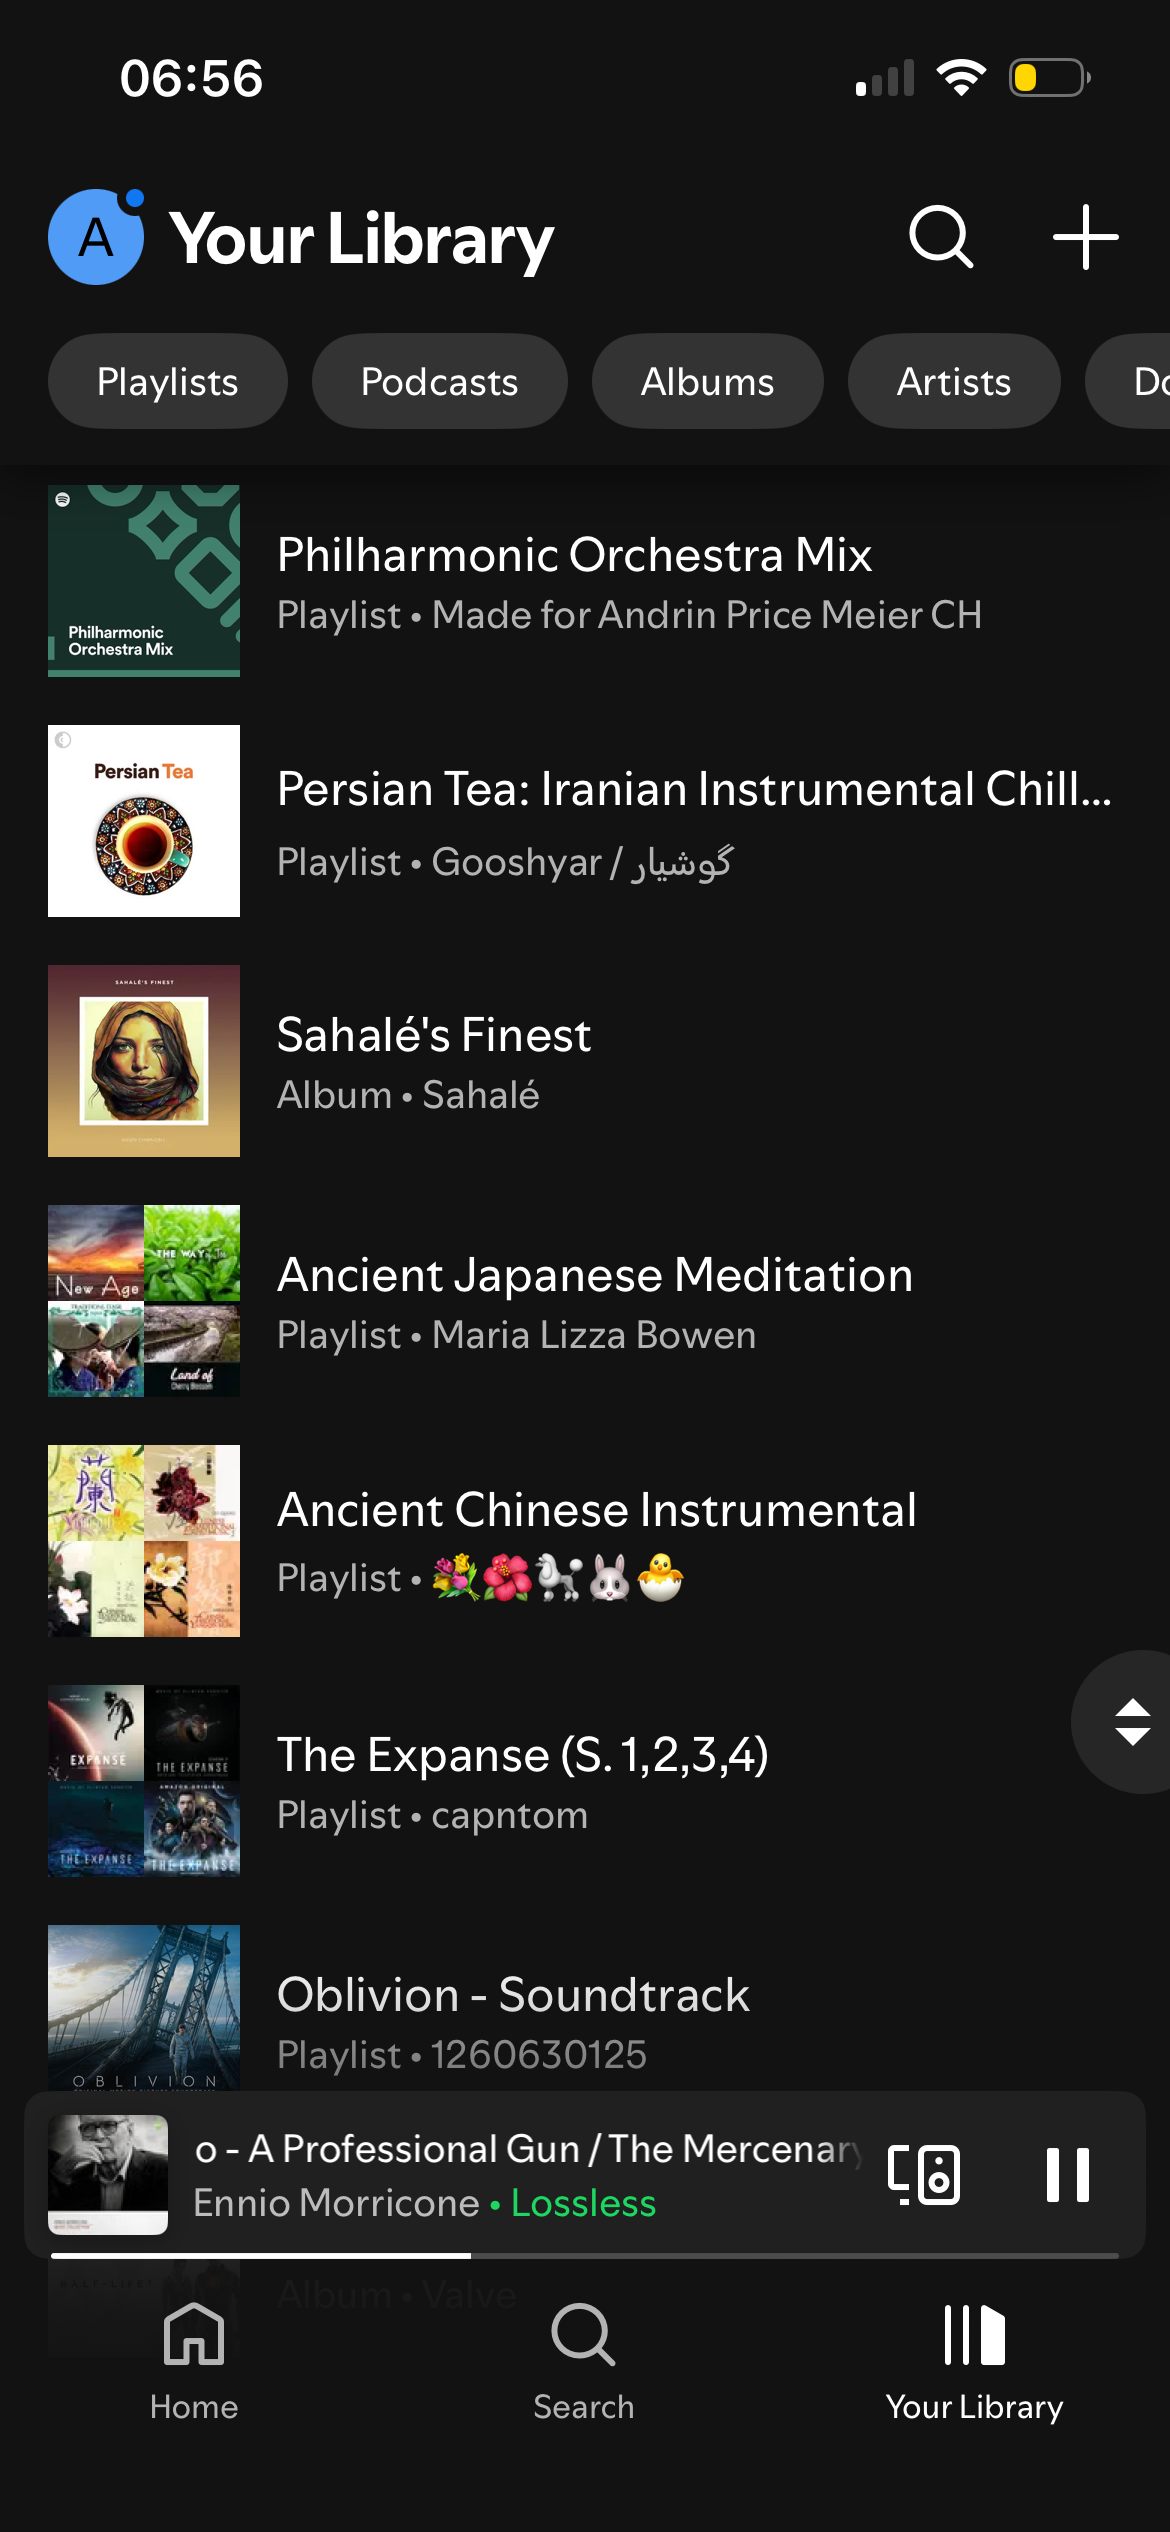The width and height of the screenshot is (1170, 2532).
Task: Select the Artists filter chip
Action: (x=954, y=381)
